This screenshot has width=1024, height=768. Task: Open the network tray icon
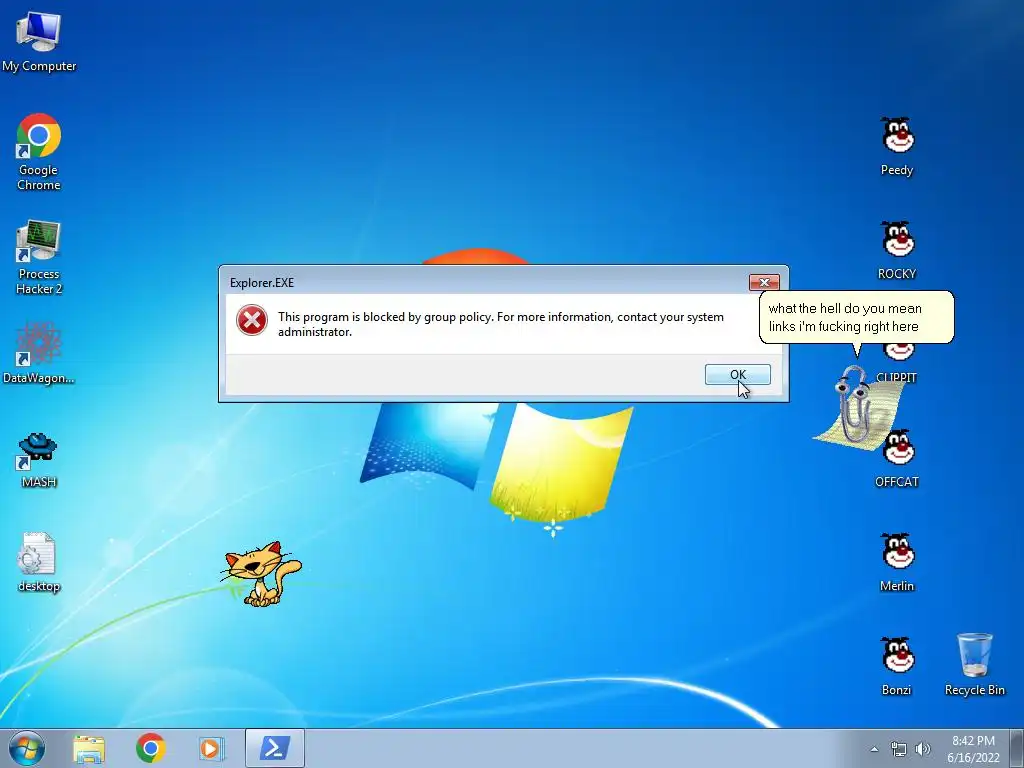[899, 749]
